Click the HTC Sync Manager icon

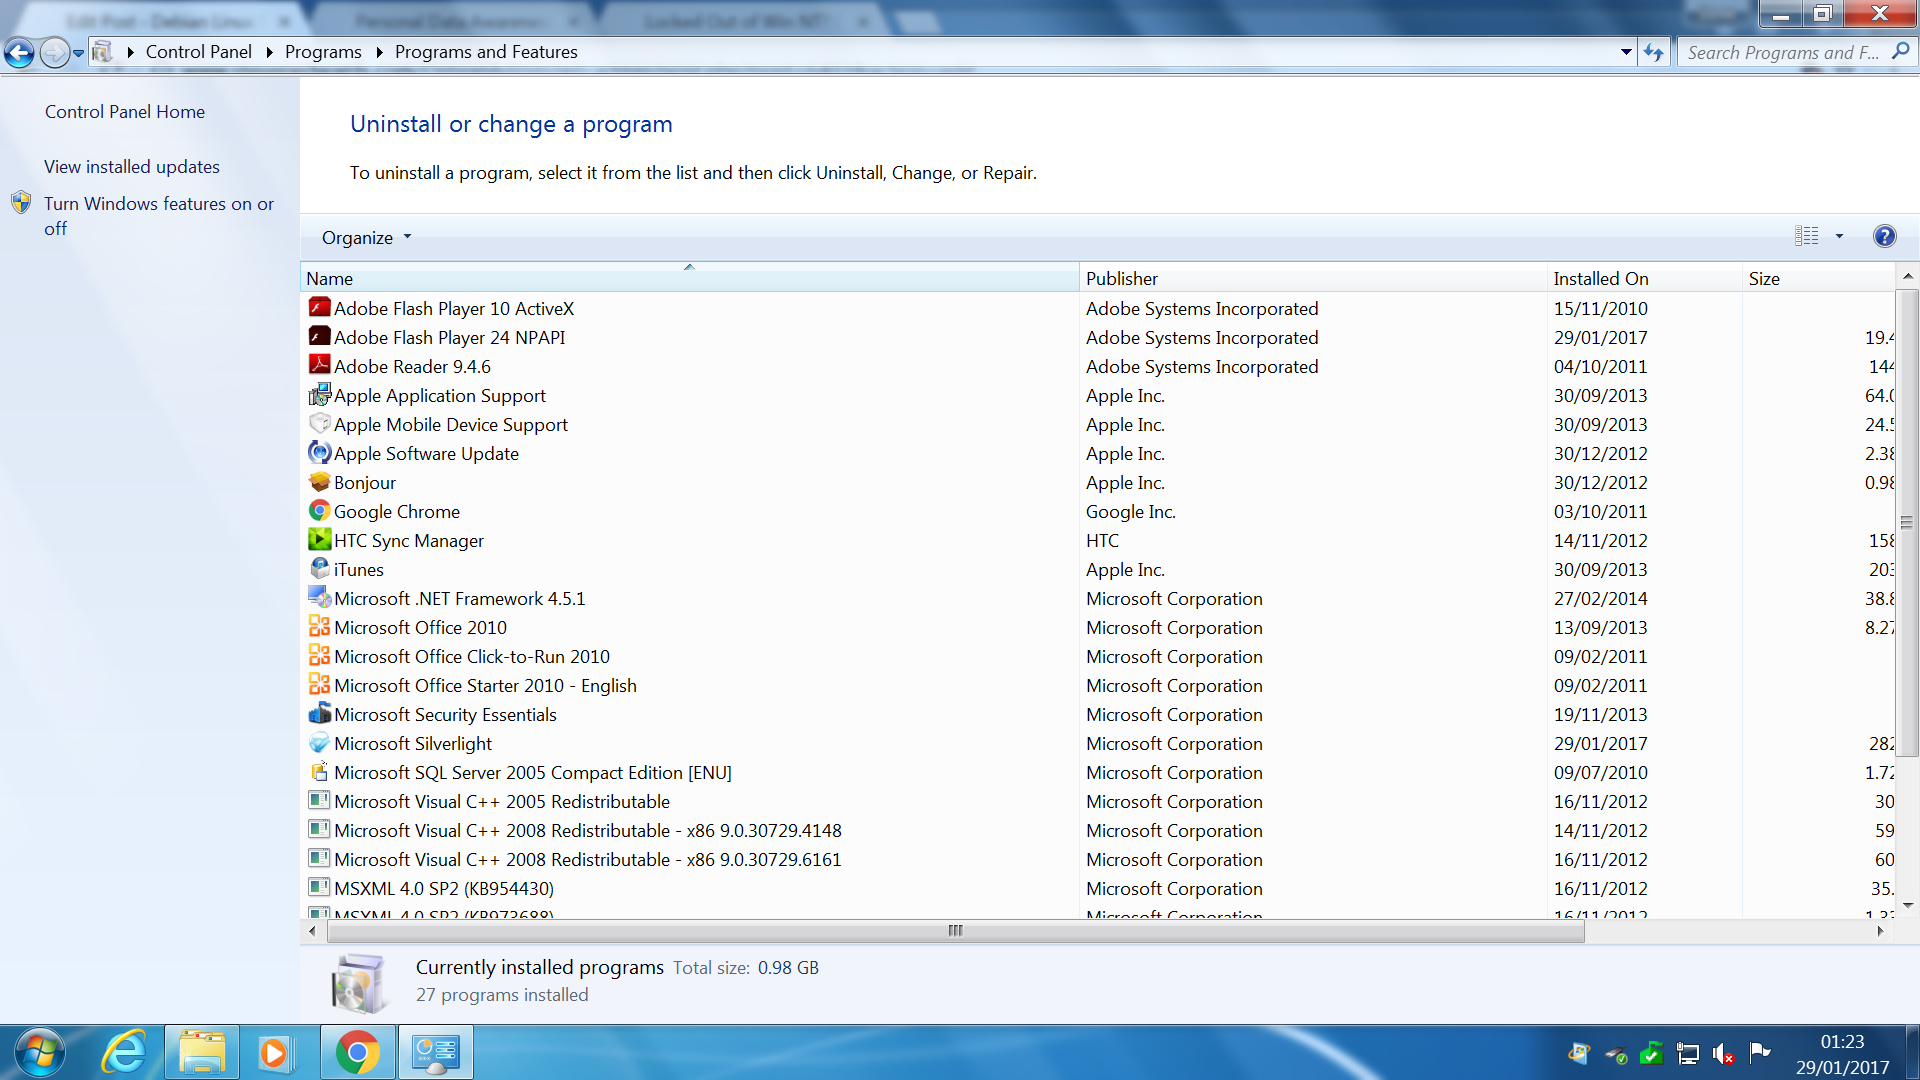point(319,540)
